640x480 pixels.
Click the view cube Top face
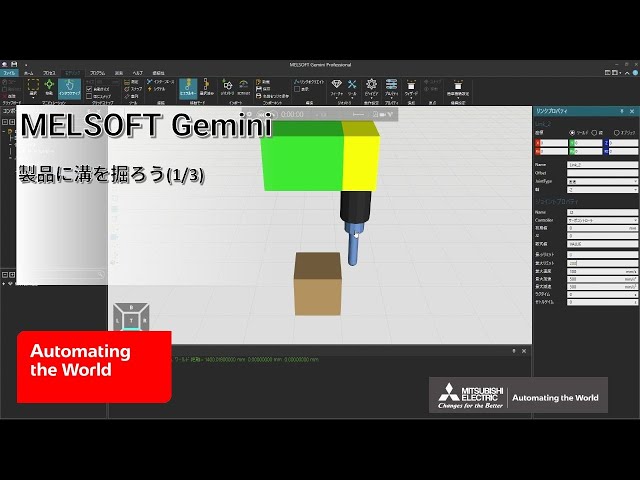click(x=131, y=321)
